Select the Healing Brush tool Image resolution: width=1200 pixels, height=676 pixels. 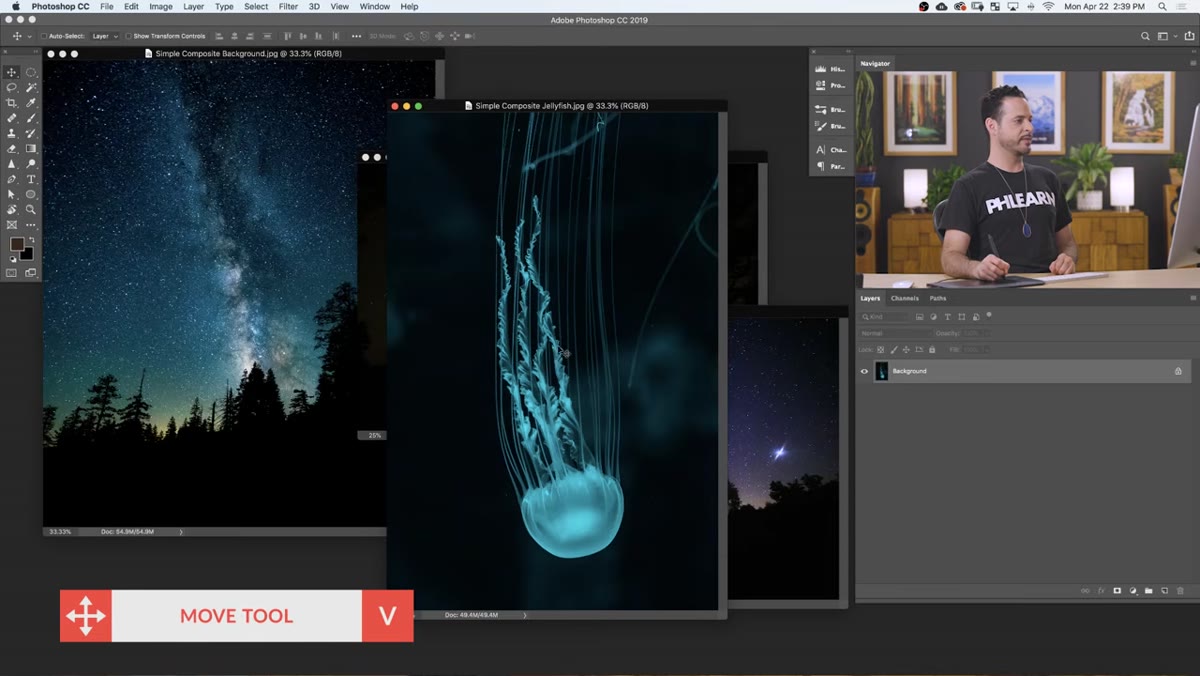pyautogui.click(x=12, y=118)
